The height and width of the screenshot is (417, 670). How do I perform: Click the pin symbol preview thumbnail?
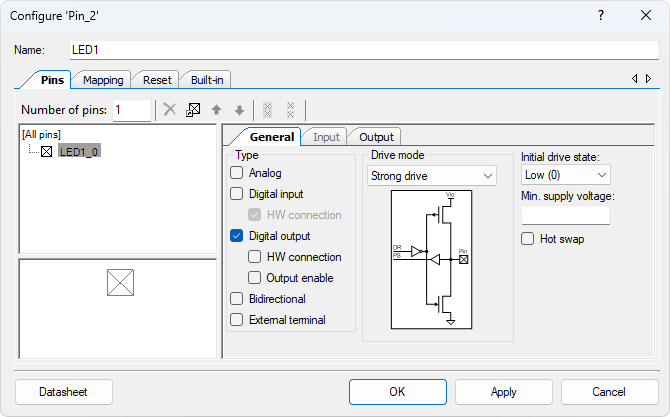pyautogui.click(x=120, y=284)
